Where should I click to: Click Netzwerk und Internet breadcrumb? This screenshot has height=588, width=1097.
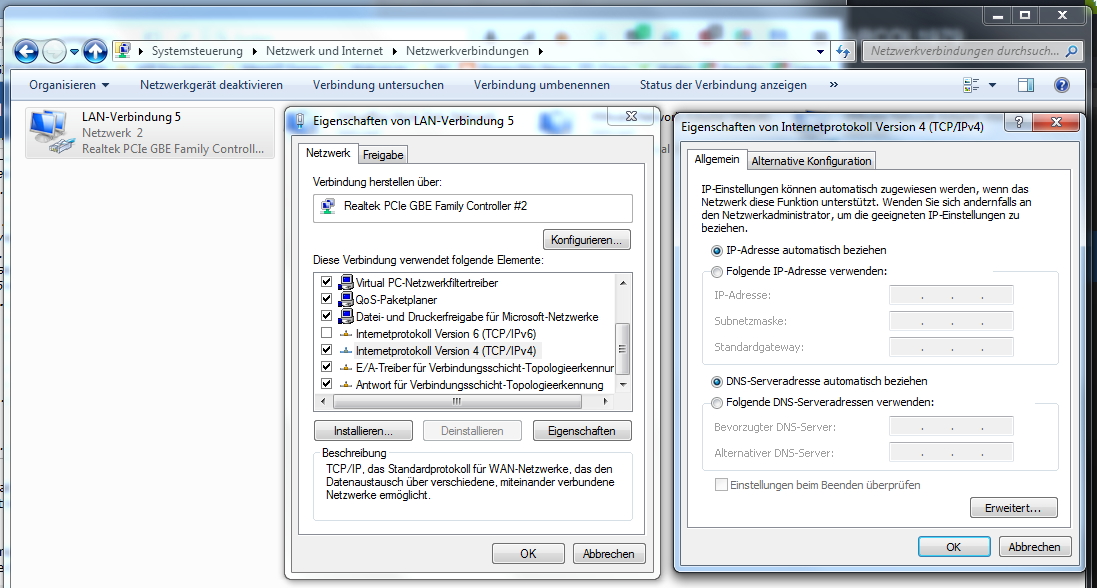click(x=325, y=51)
